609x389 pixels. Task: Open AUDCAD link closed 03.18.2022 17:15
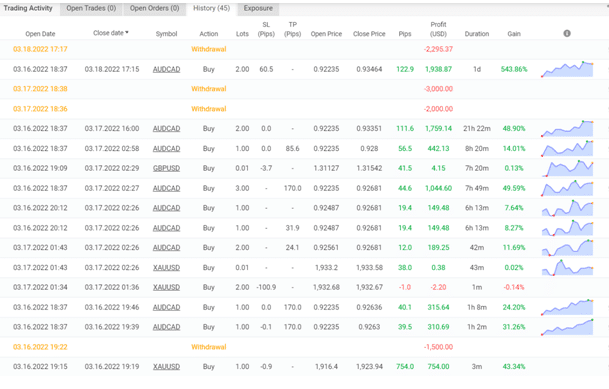click(x=166, y=69)
